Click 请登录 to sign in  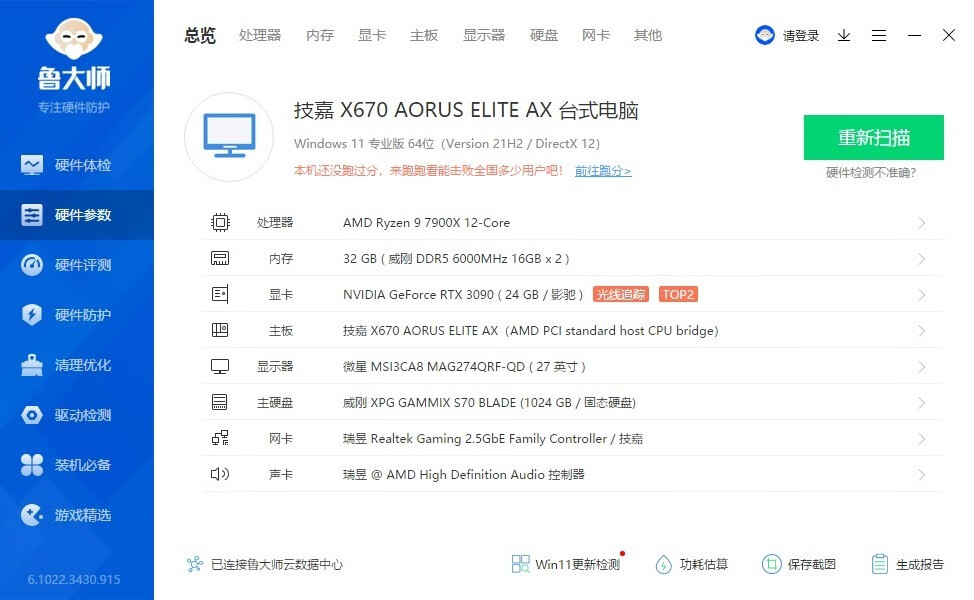[801, 35]
